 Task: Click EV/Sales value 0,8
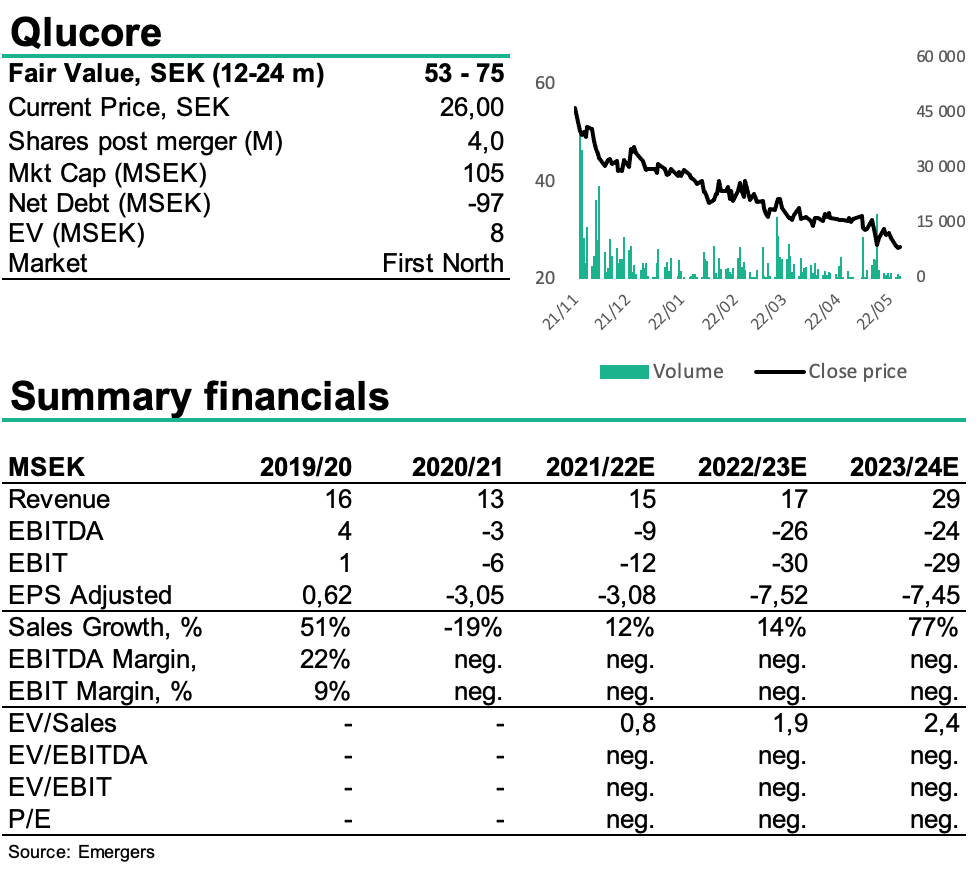638,723
